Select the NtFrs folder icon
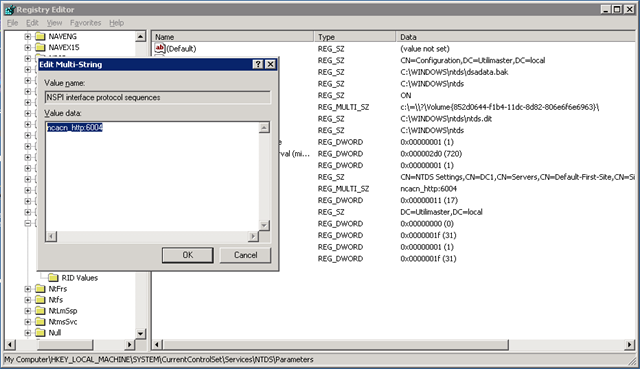 click(40, 289)
